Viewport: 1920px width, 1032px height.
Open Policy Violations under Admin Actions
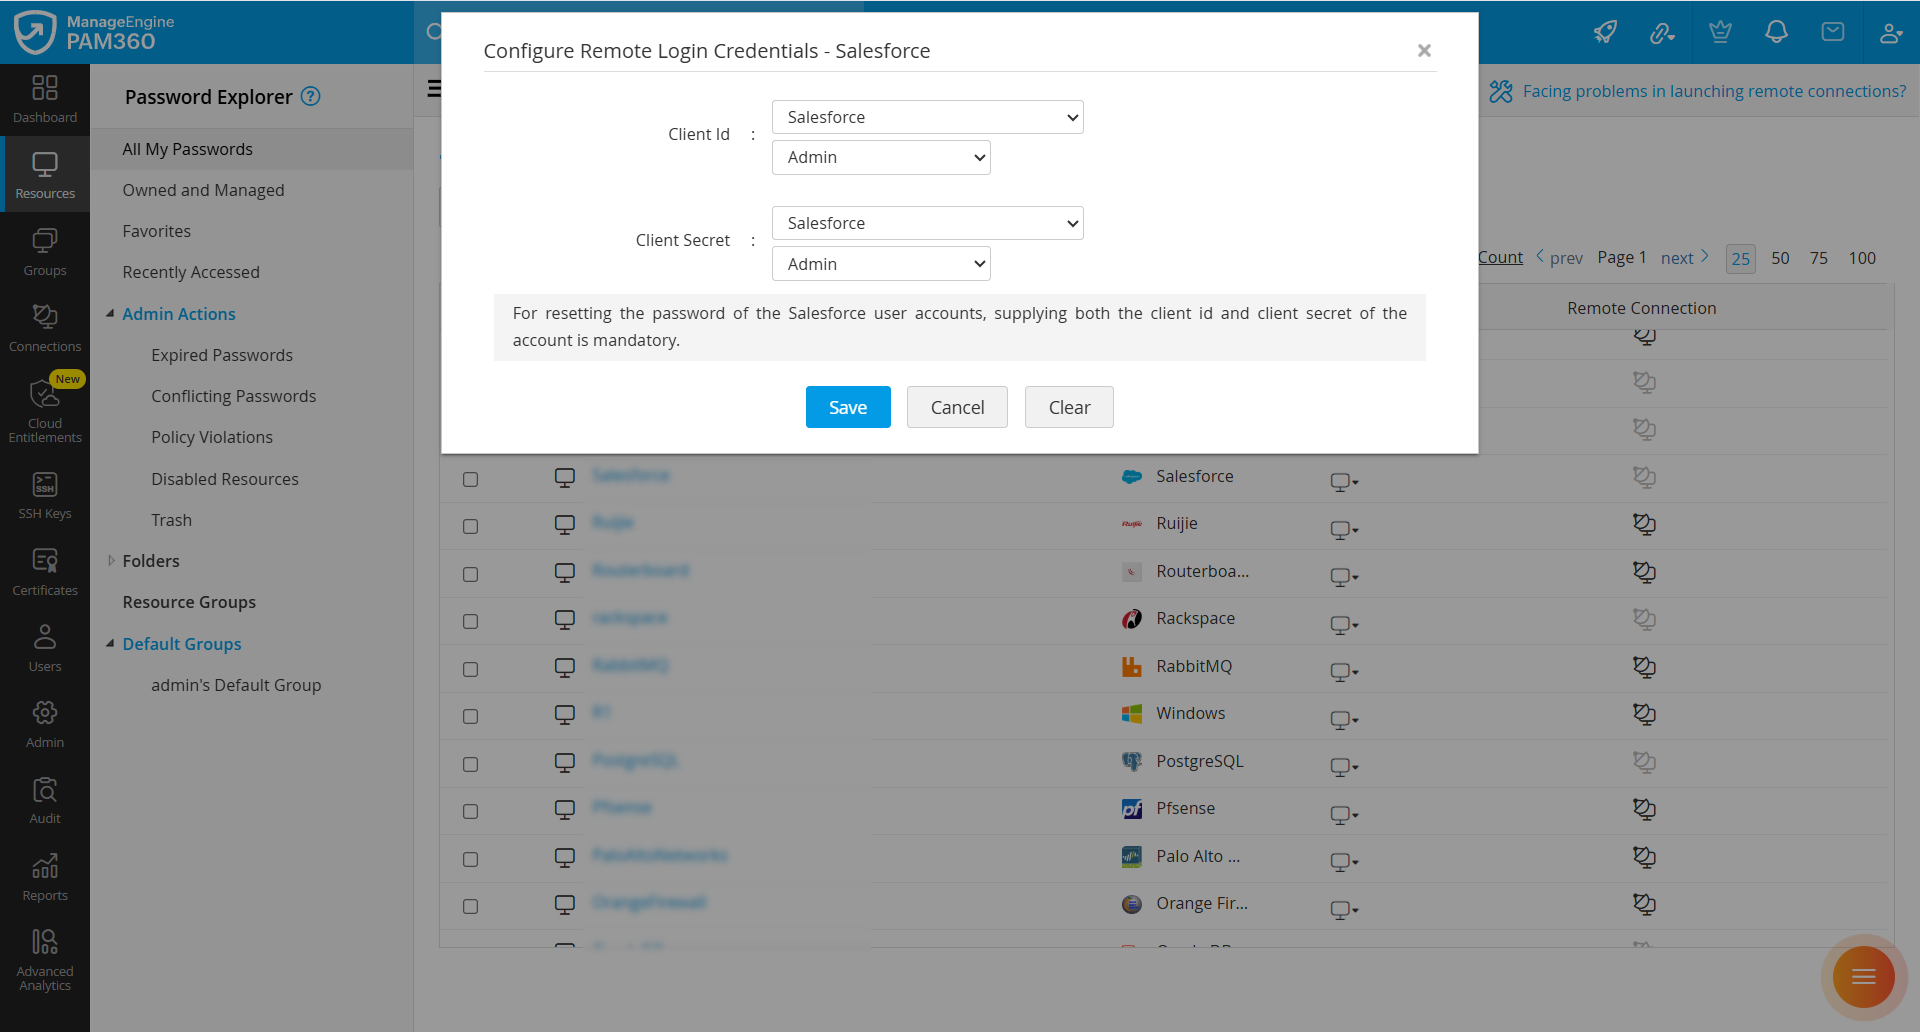point(212,437)
